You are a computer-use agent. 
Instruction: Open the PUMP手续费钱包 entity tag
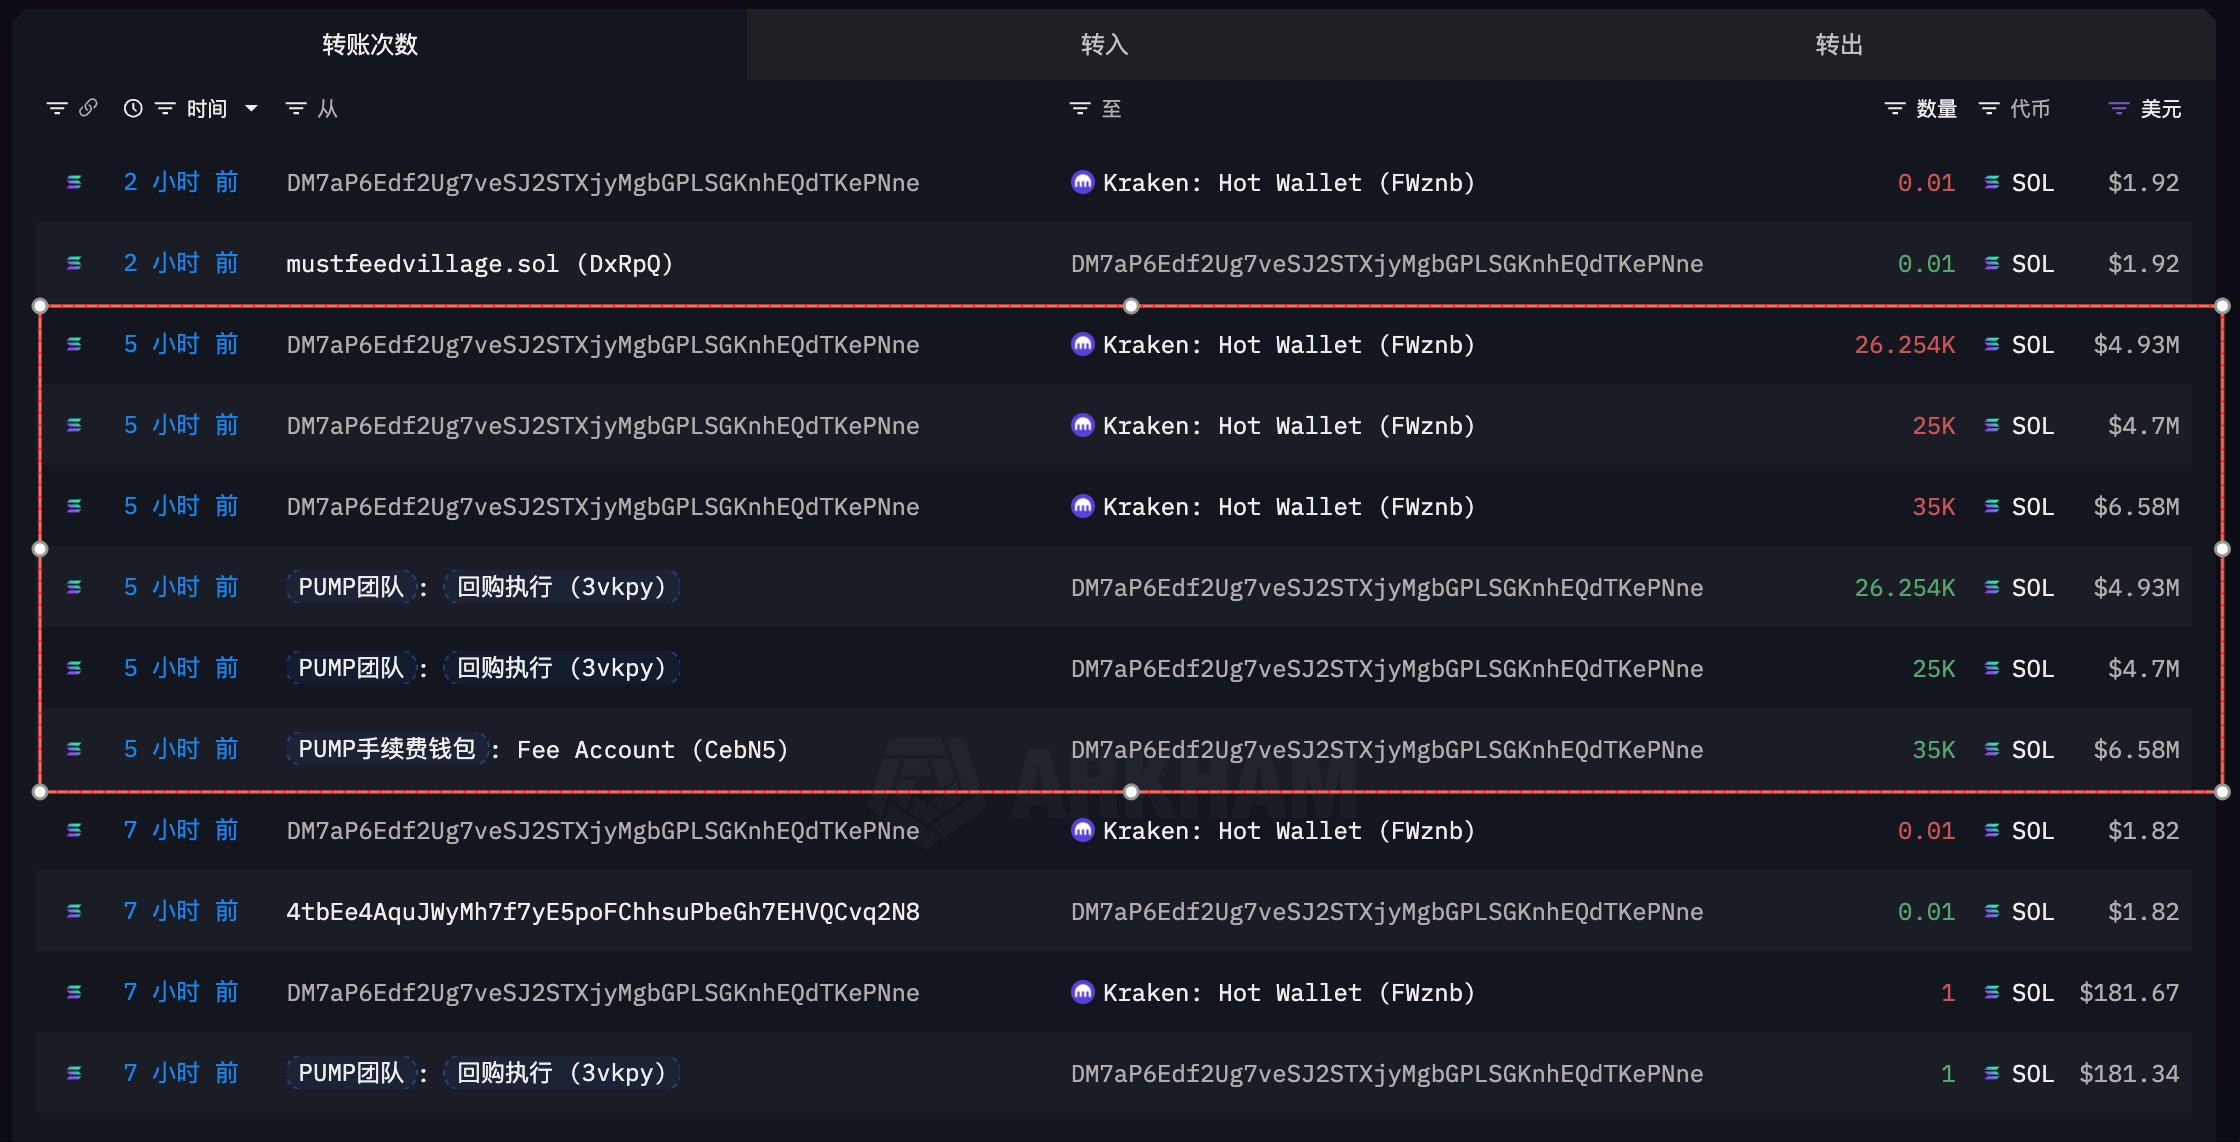[387, 749]
